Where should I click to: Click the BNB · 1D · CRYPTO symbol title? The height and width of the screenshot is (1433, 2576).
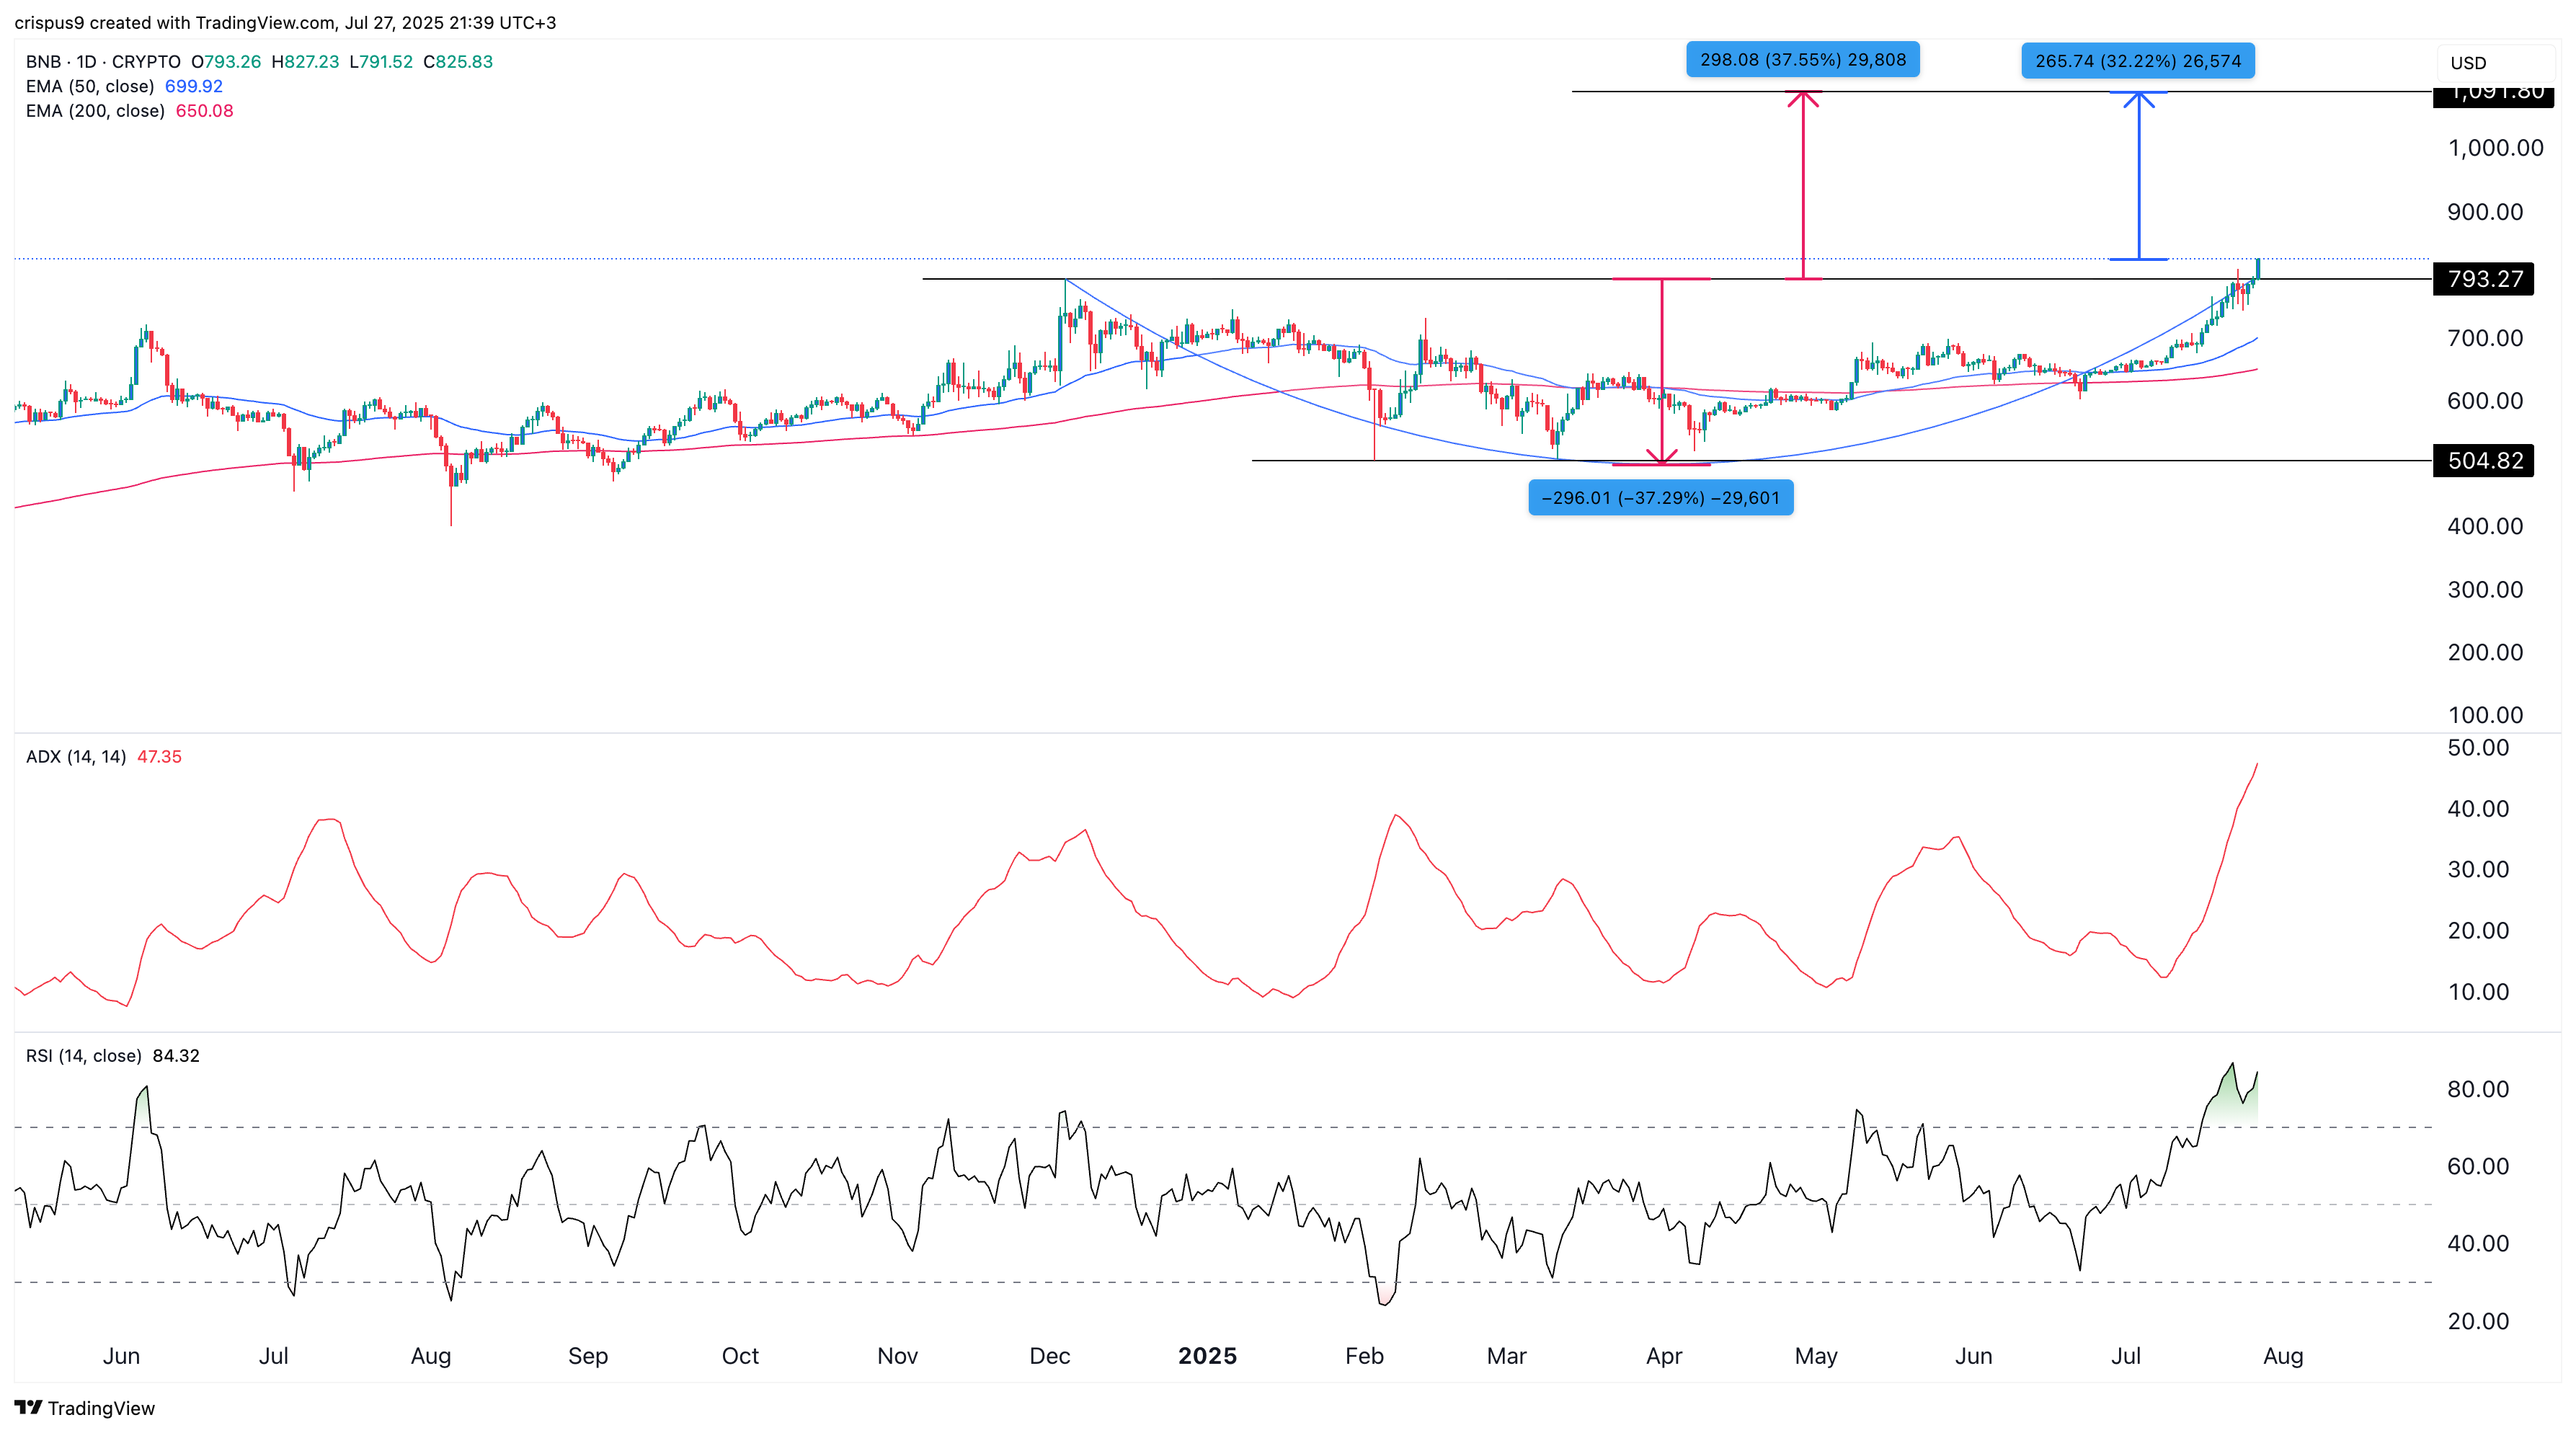coord(103,61)
